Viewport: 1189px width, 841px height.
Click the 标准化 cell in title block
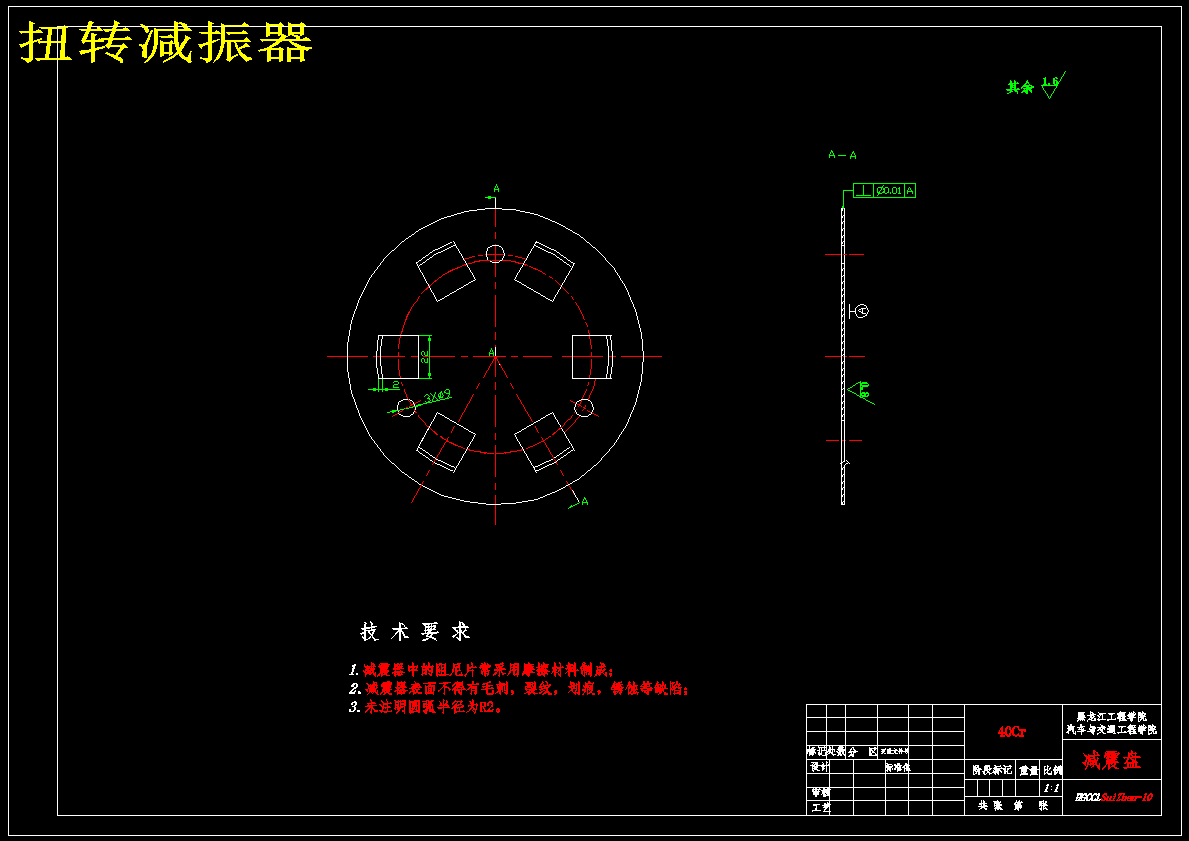coord(898,767)
